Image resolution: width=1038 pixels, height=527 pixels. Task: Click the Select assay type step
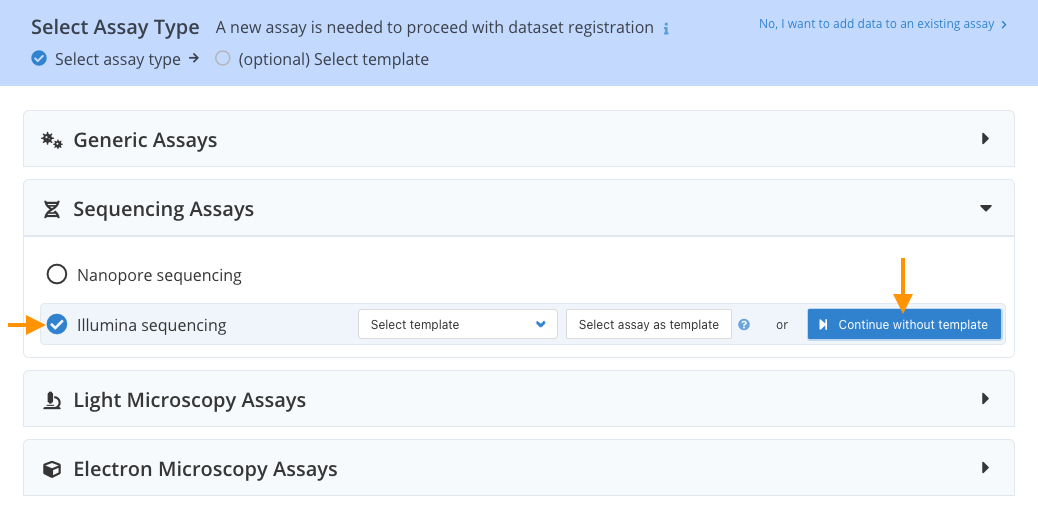tap(106, 59)
